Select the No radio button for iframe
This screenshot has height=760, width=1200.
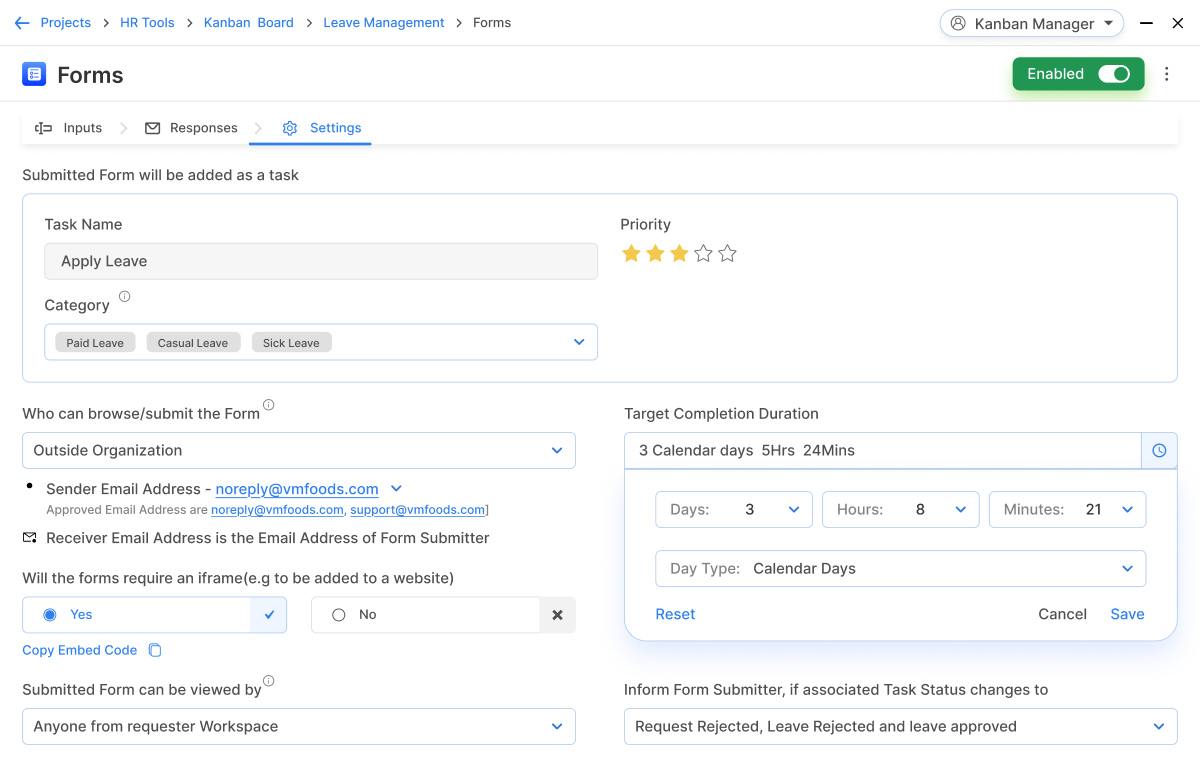[339, 615]
